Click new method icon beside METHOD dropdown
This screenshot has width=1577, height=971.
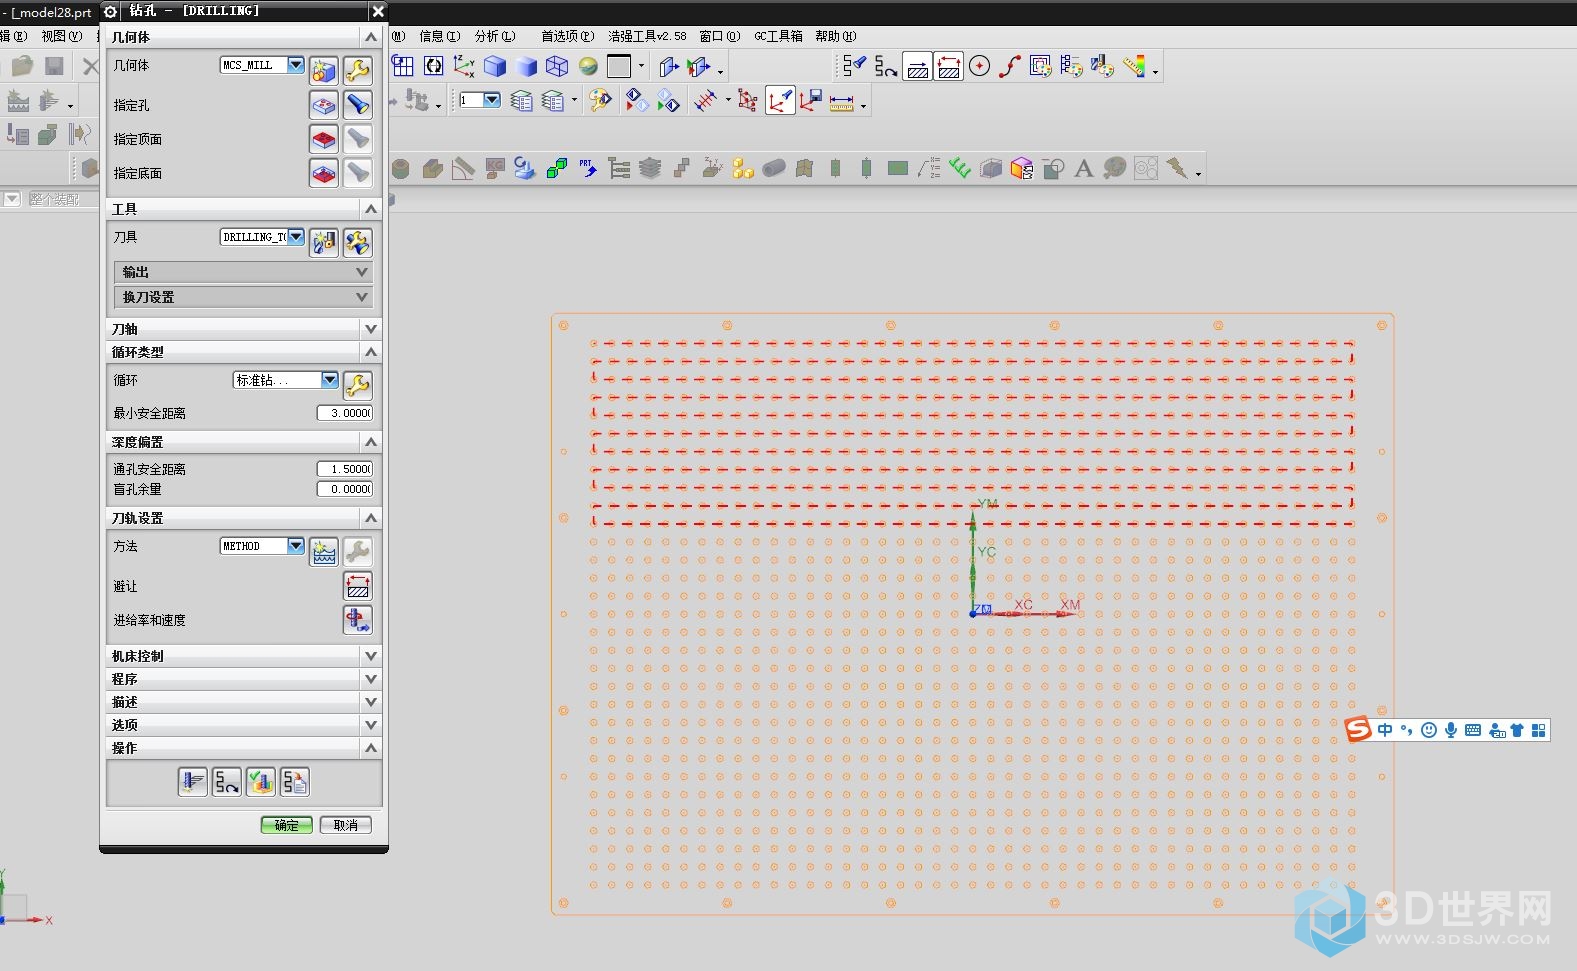[x=324, y=551]
